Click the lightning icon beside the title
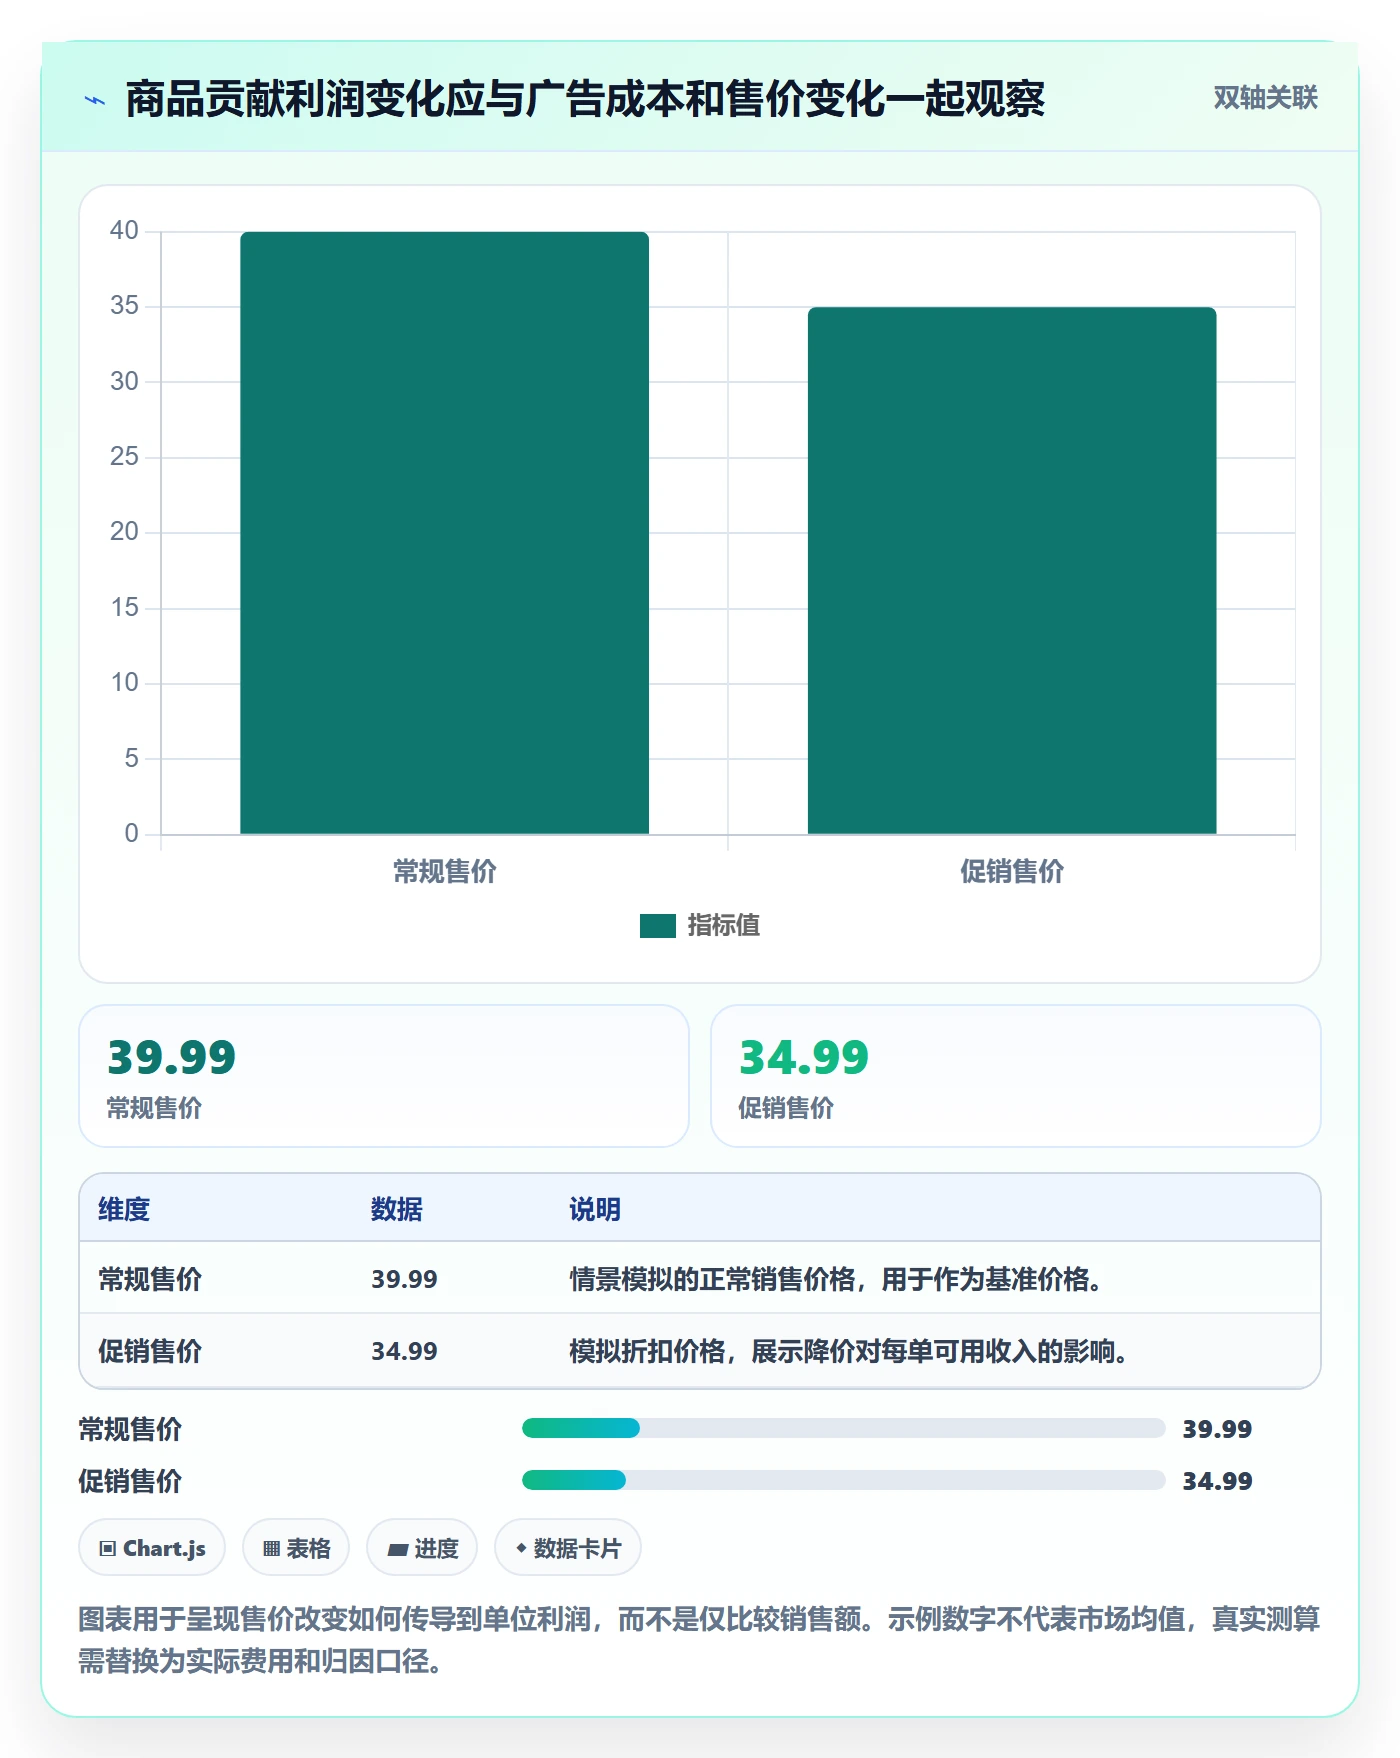 (x=95, y=100)
